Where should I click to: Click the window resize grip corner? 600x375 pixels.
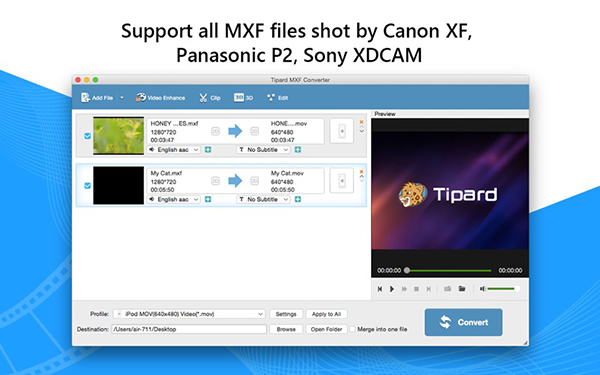point(526,342)
